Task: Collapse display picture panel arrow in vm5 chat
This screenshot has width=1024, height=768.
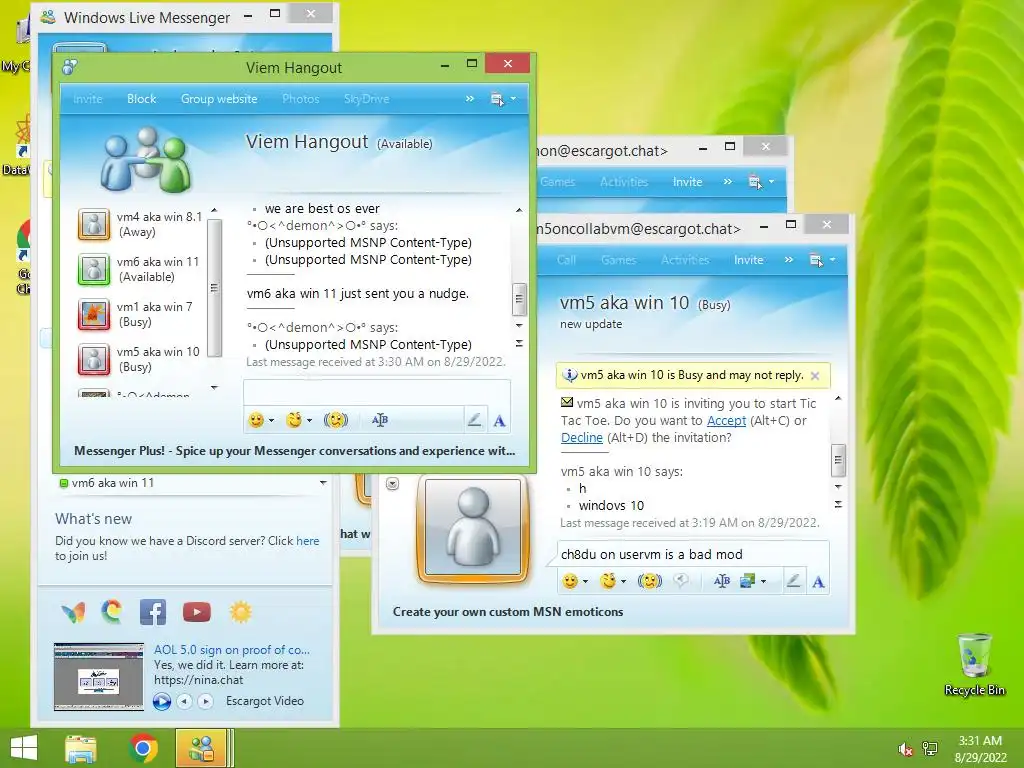Action: tap(392, 484)
